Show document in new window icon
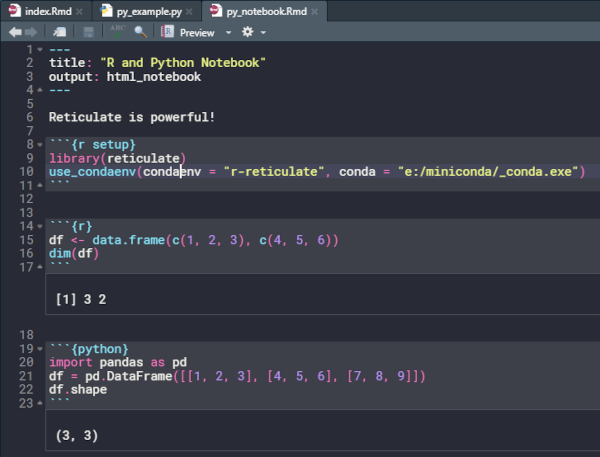 pos(59,32)
